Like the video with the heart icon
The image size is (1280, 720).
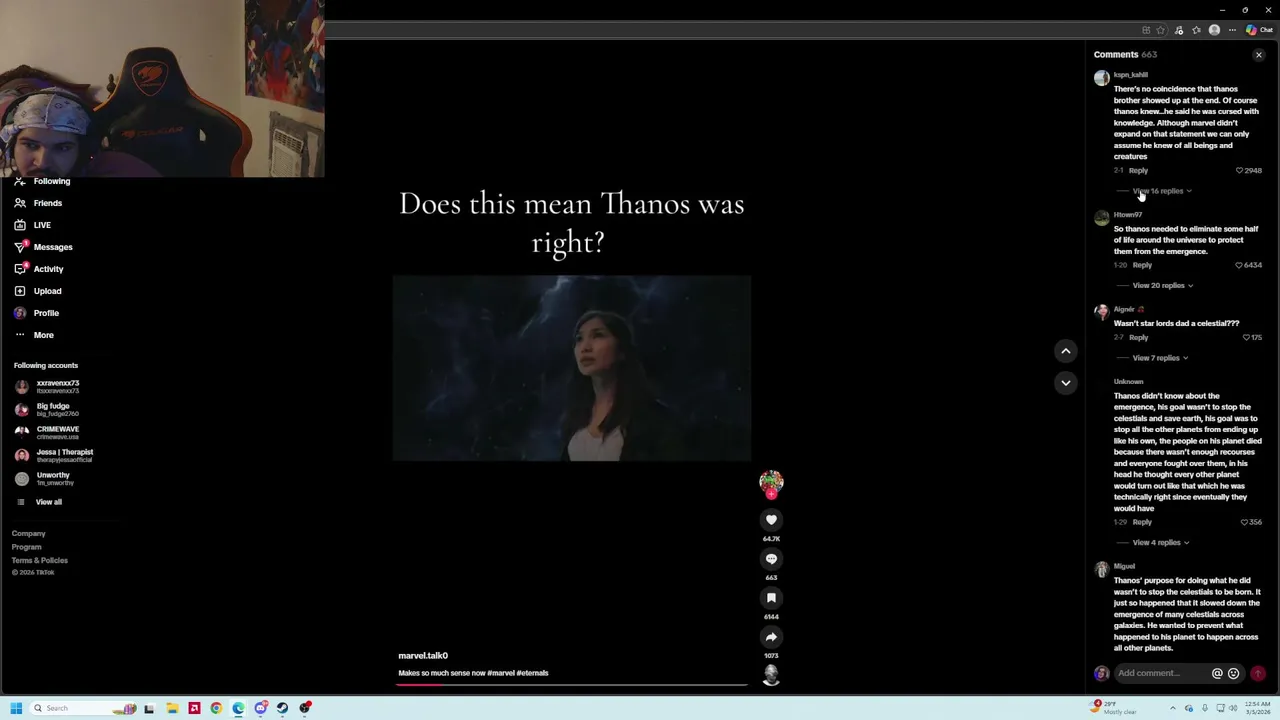click(x=771, y=520)
